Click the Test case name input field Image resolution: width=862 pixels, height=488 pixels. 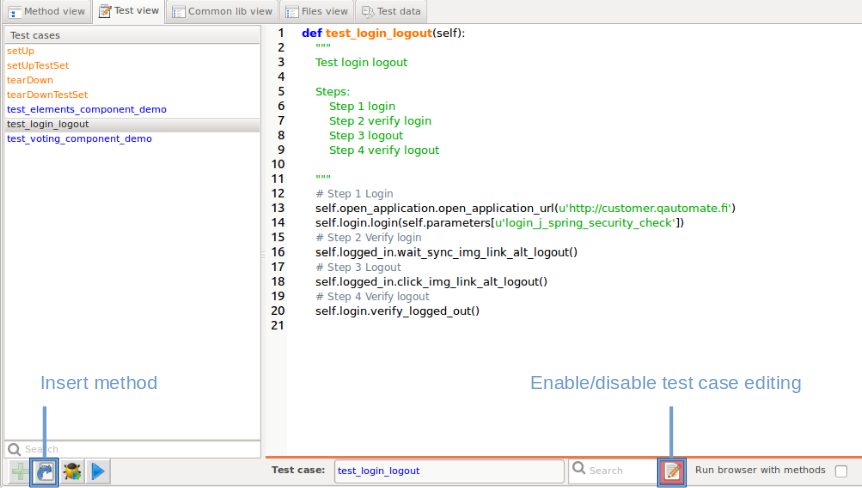[449, 471]
